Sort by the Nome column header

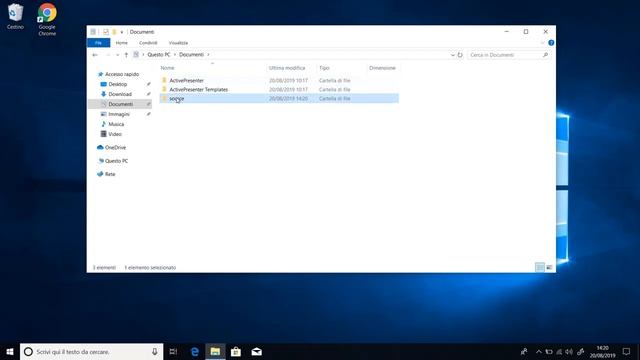[167, 68]
